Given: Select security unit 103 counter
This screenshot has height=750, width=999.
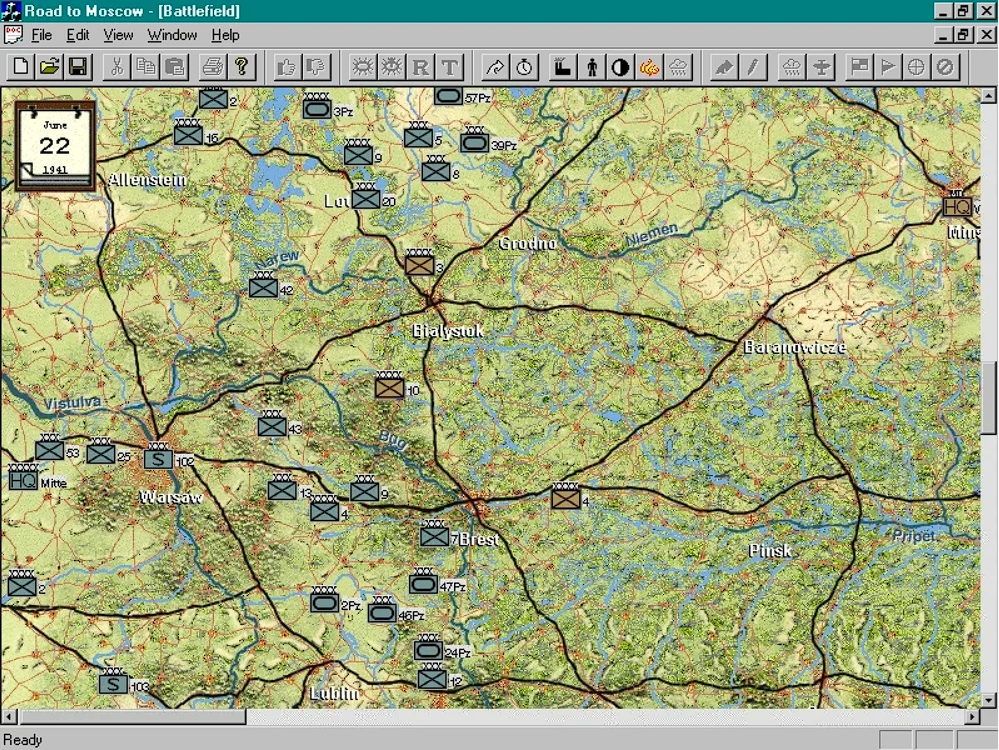Looking at the screenshot, I should click(113, 681).
